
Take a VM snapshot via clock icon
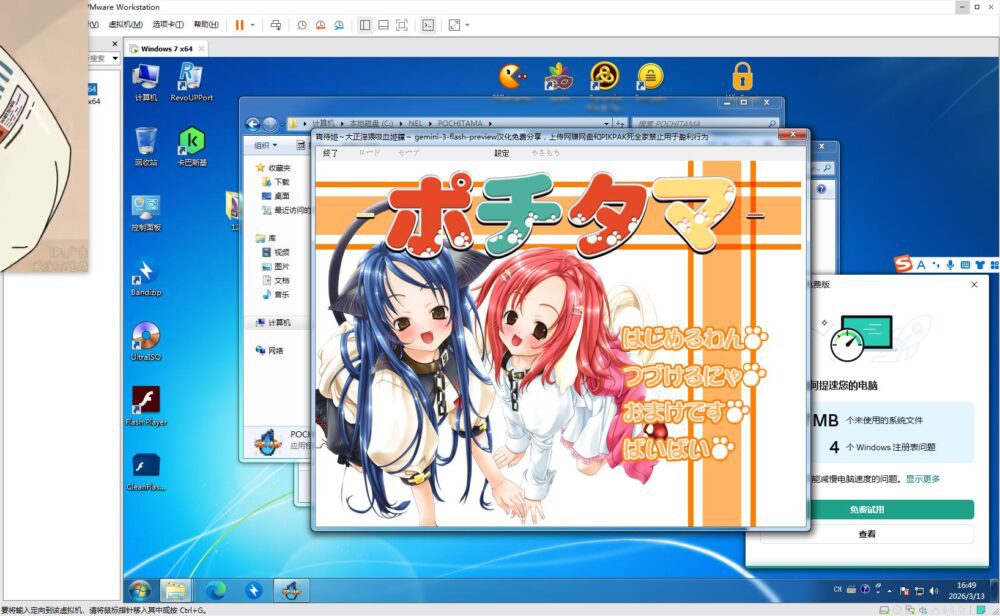click(302, 25)
